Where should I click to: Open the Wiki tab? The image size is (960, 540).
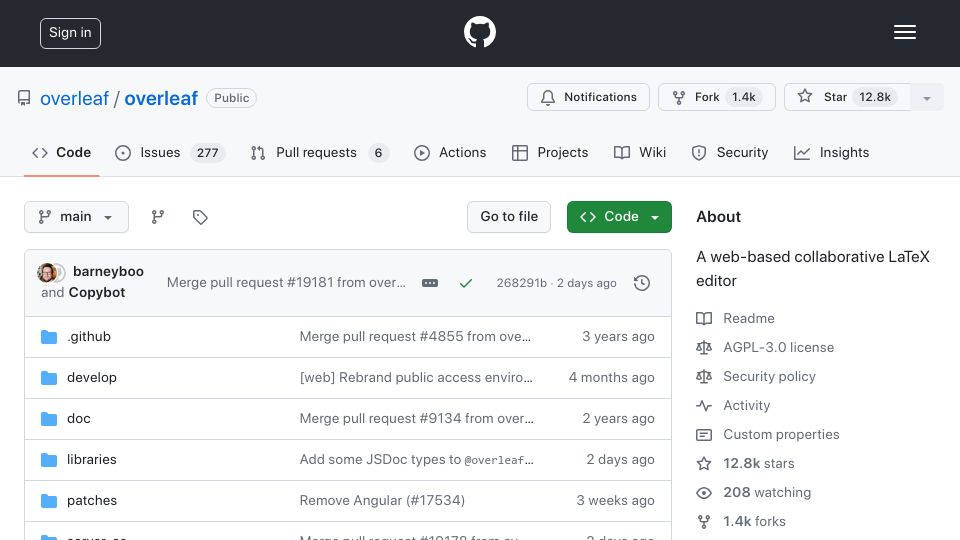(640, 152)
